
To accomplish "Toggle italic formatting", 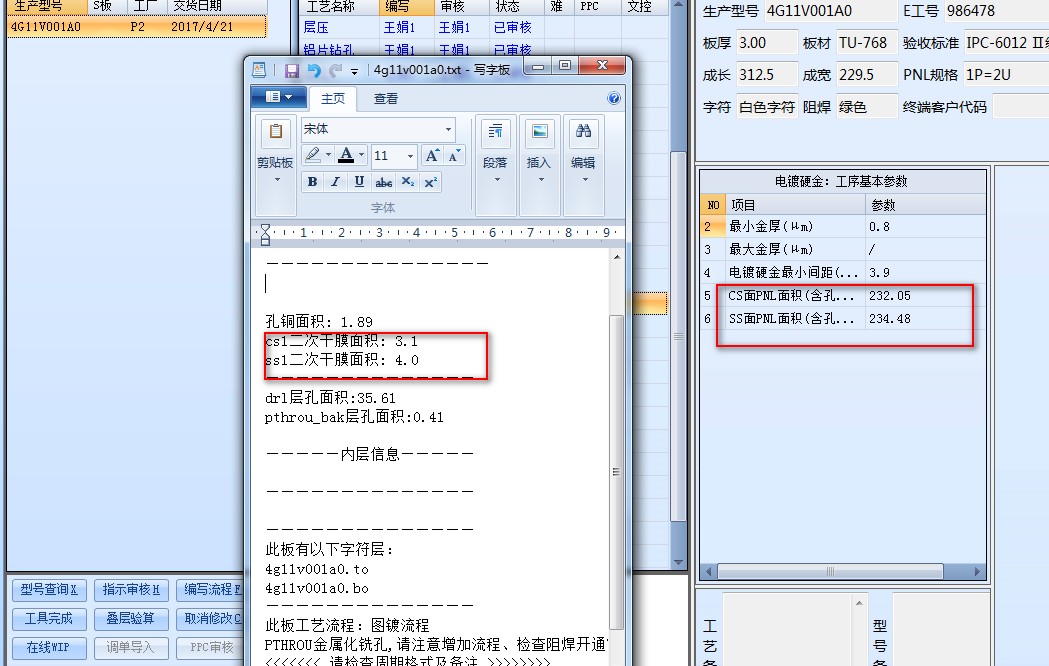I will (x=336, y=182).
